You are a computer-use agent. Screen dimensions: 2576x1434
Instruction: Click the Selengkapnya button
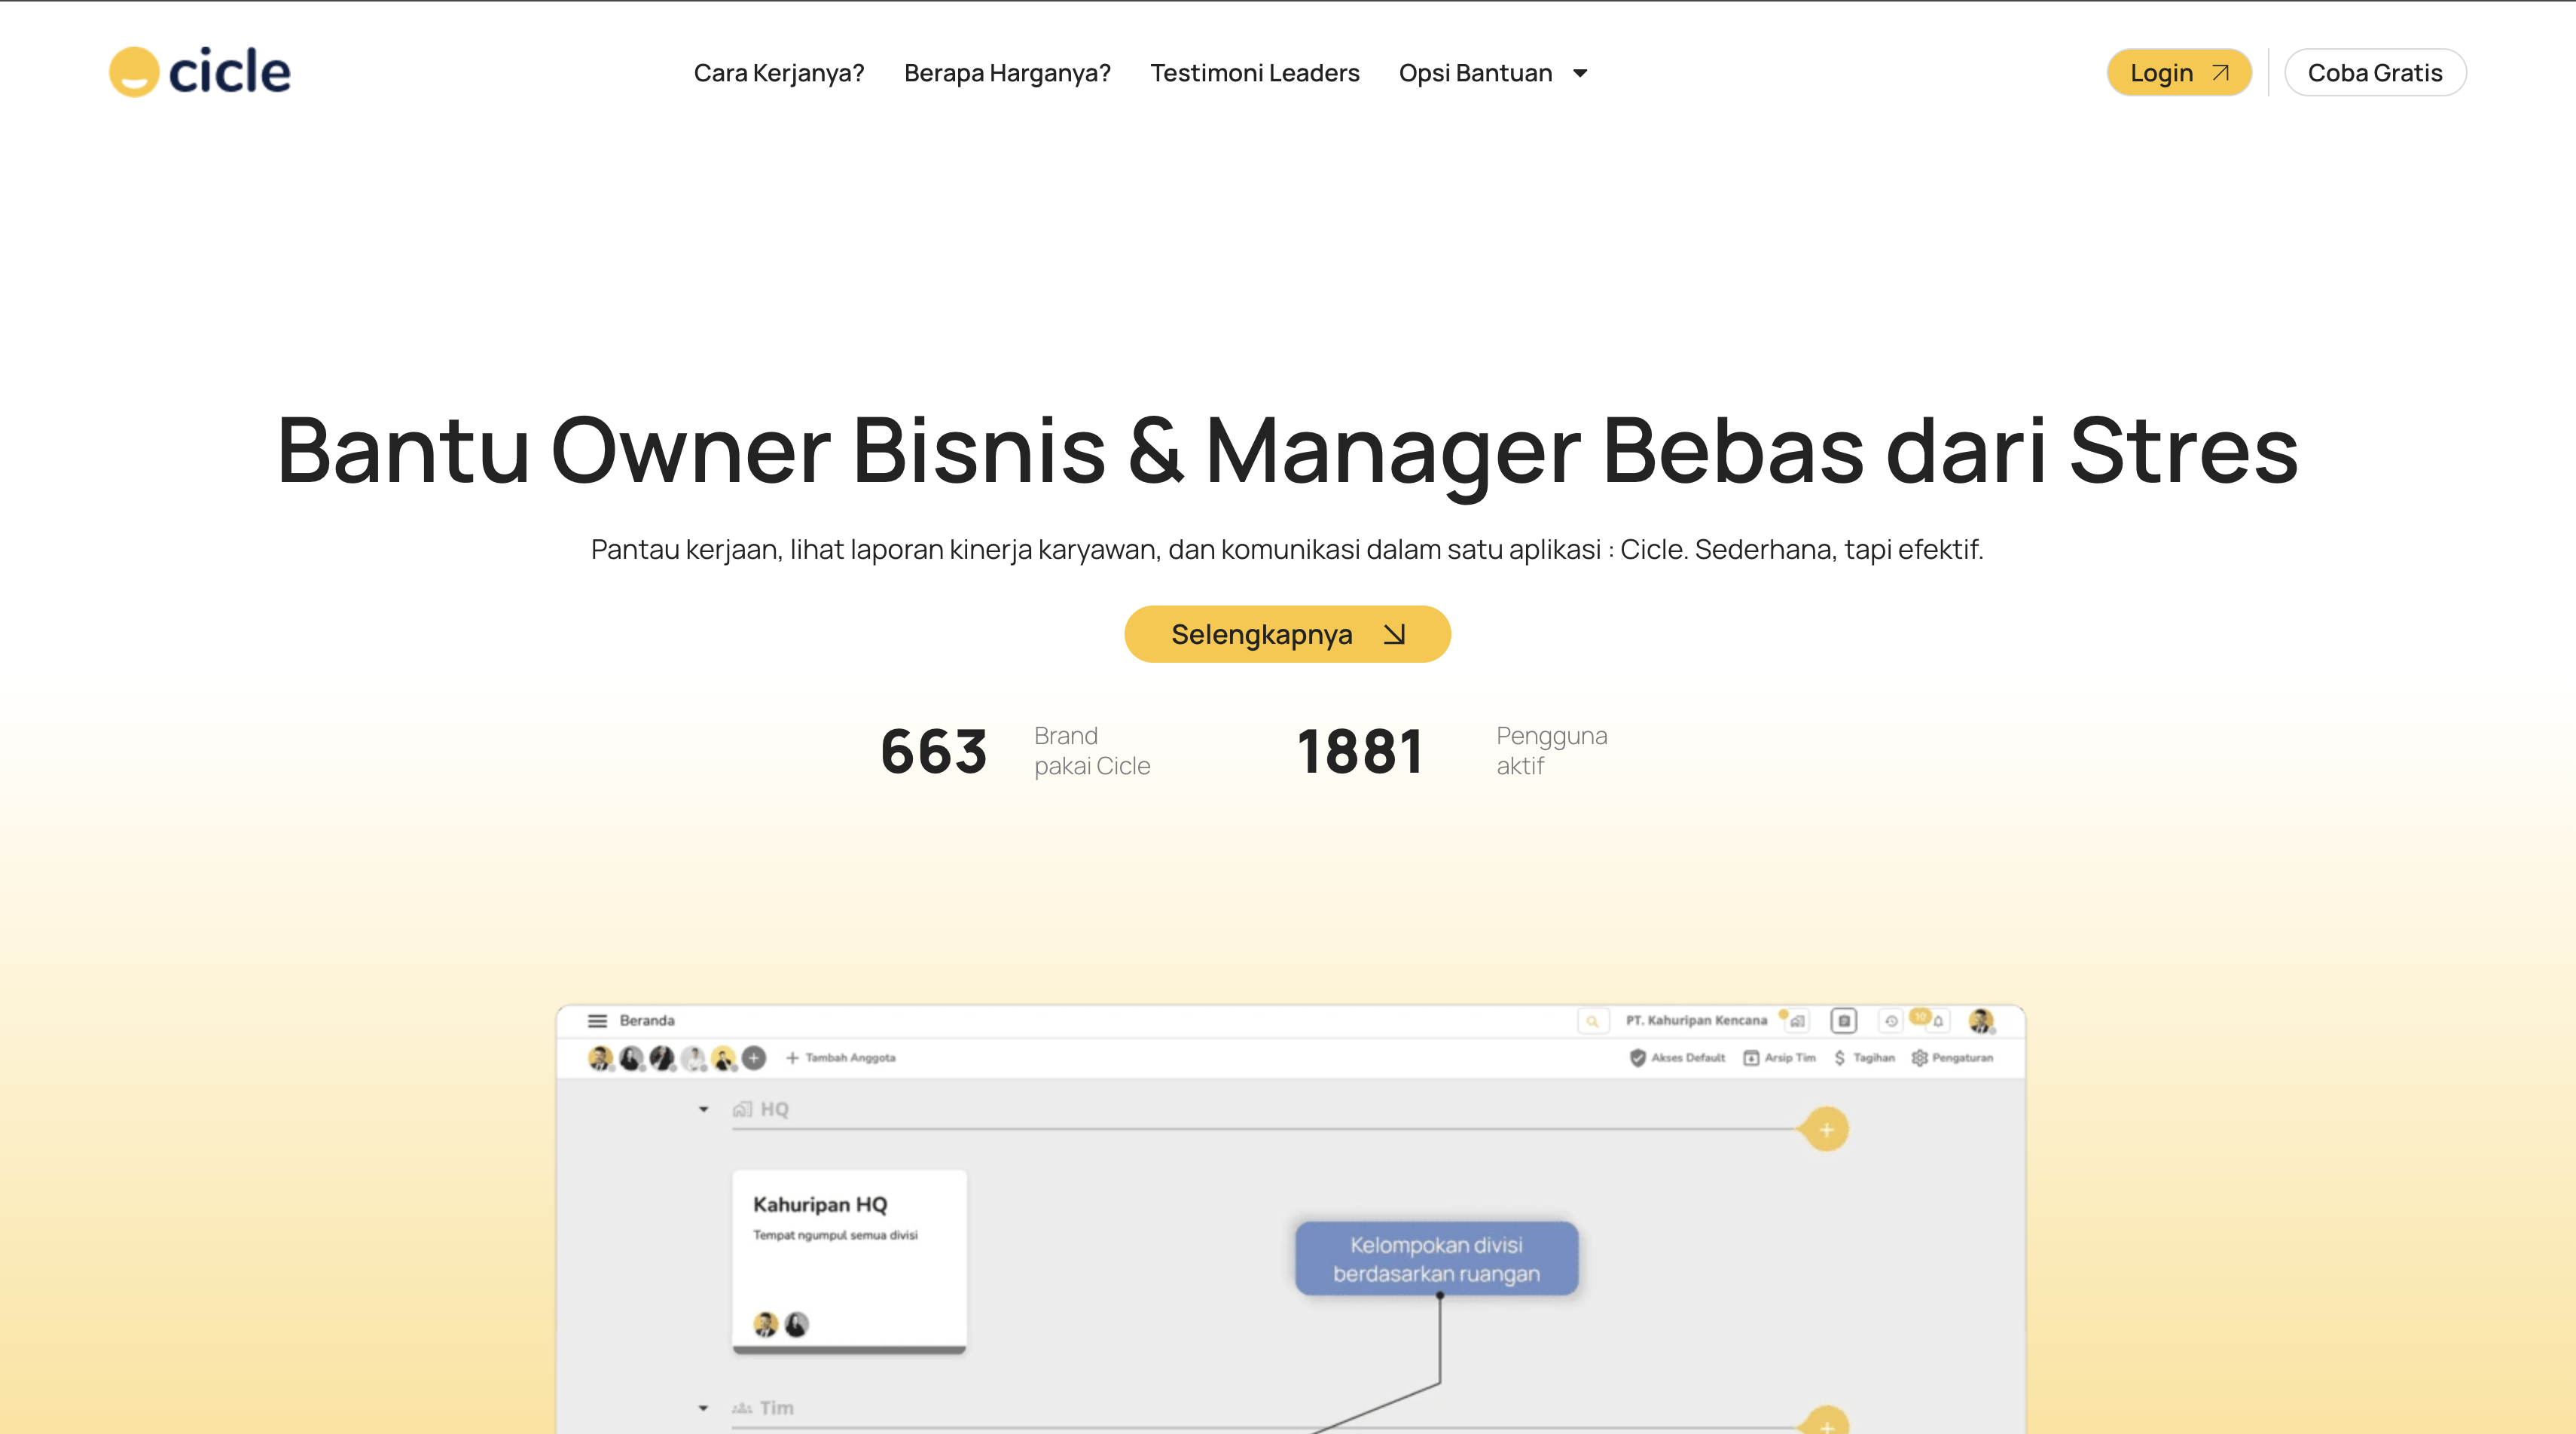pyautogui.click(x=1287, y=634)
